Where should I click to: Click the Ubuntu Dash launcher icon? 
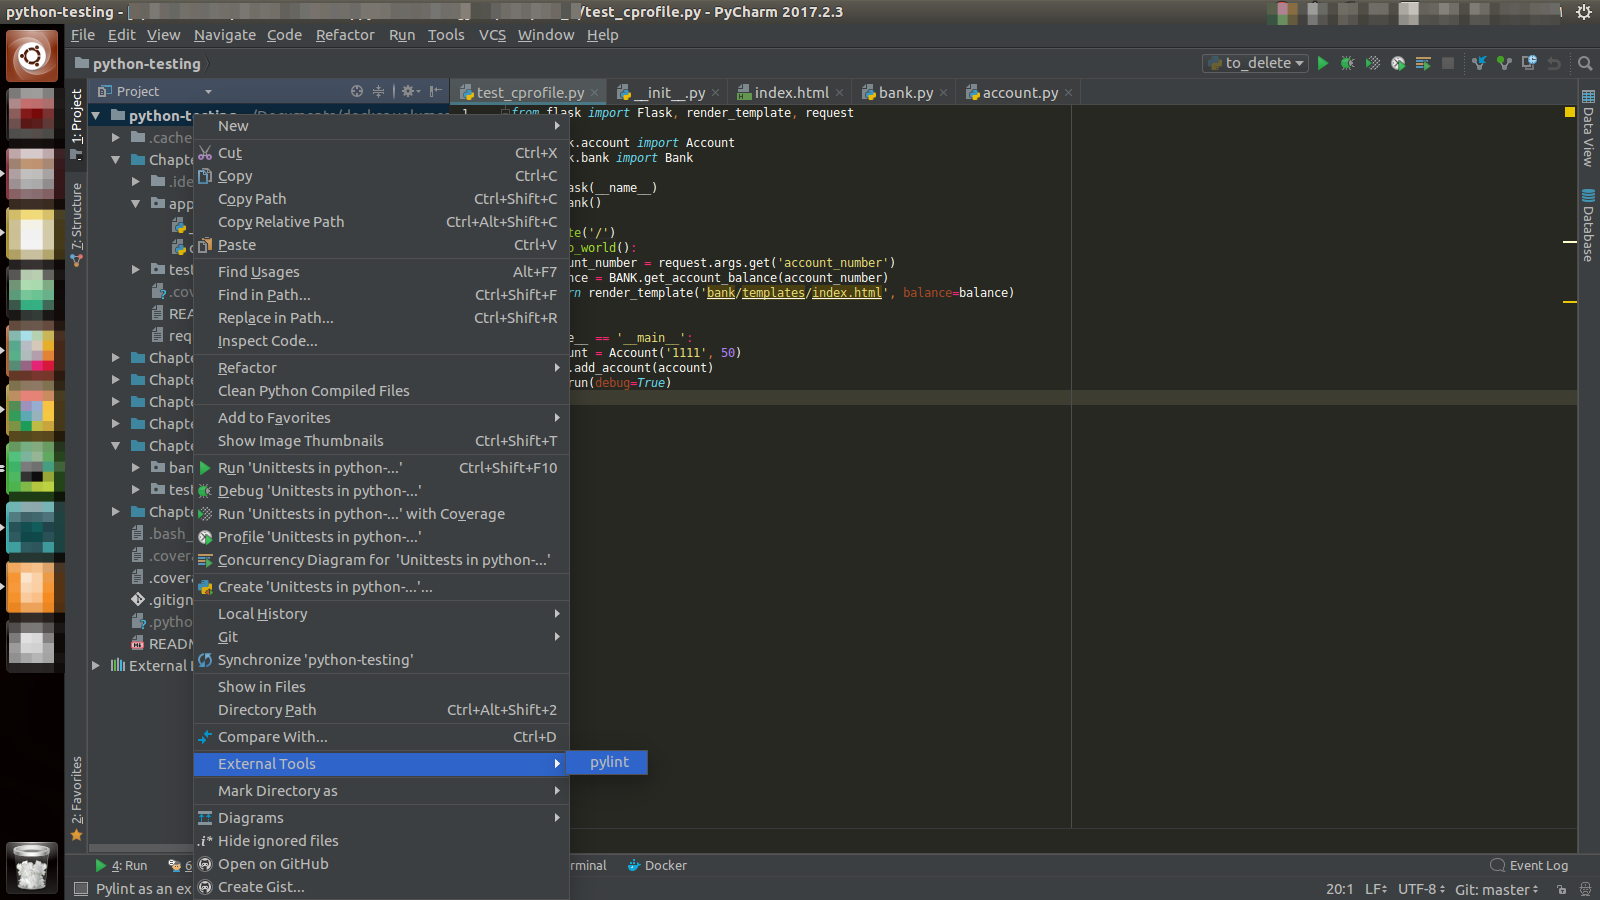[x=31, y=56]
